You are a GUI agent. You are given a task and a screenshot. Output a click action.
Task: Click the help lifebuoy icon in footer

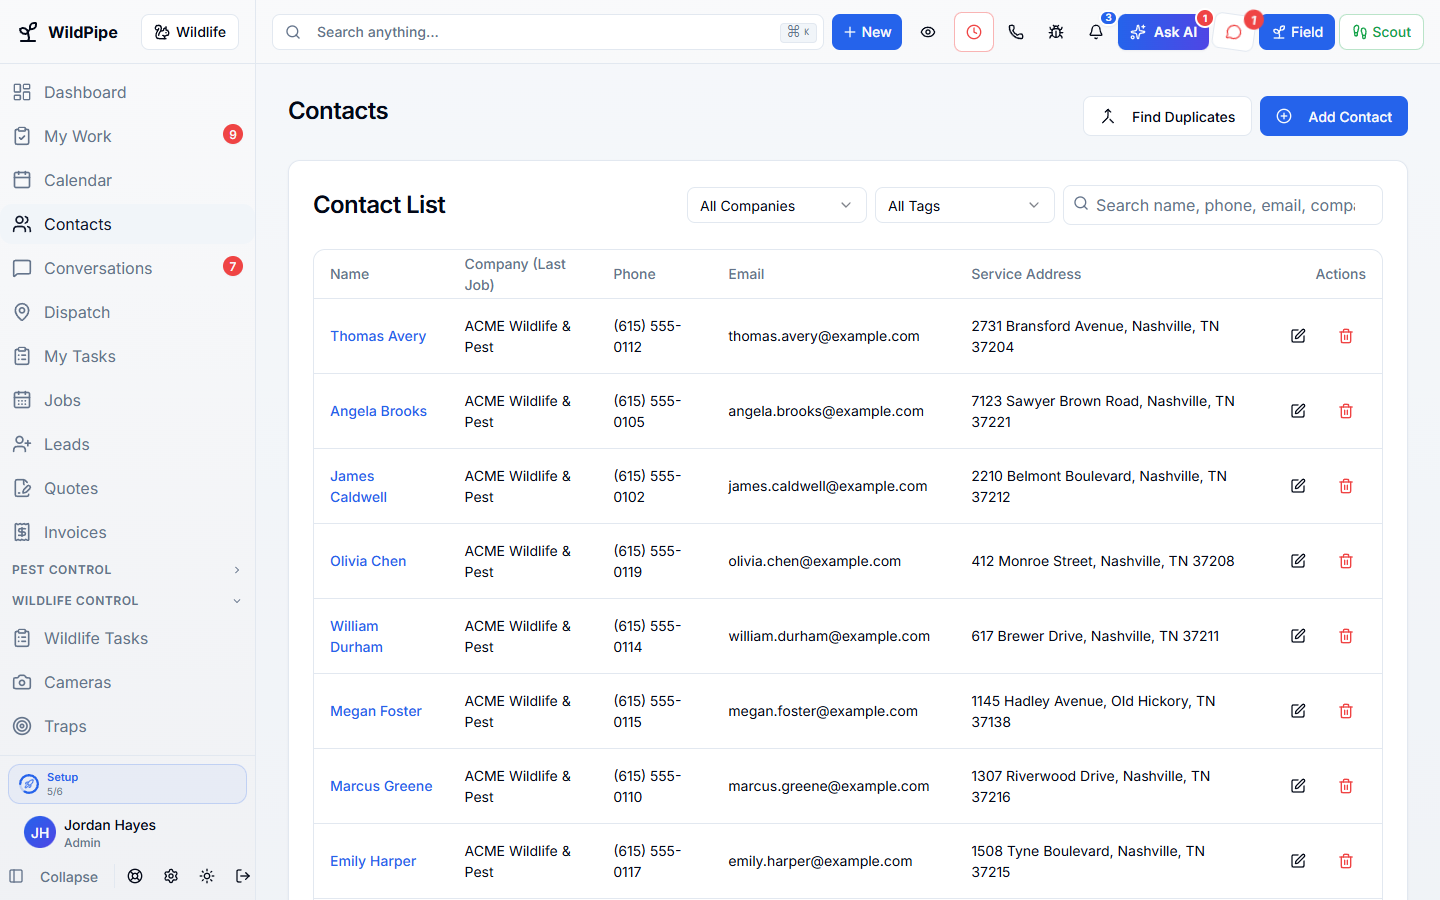click(135, 876)
